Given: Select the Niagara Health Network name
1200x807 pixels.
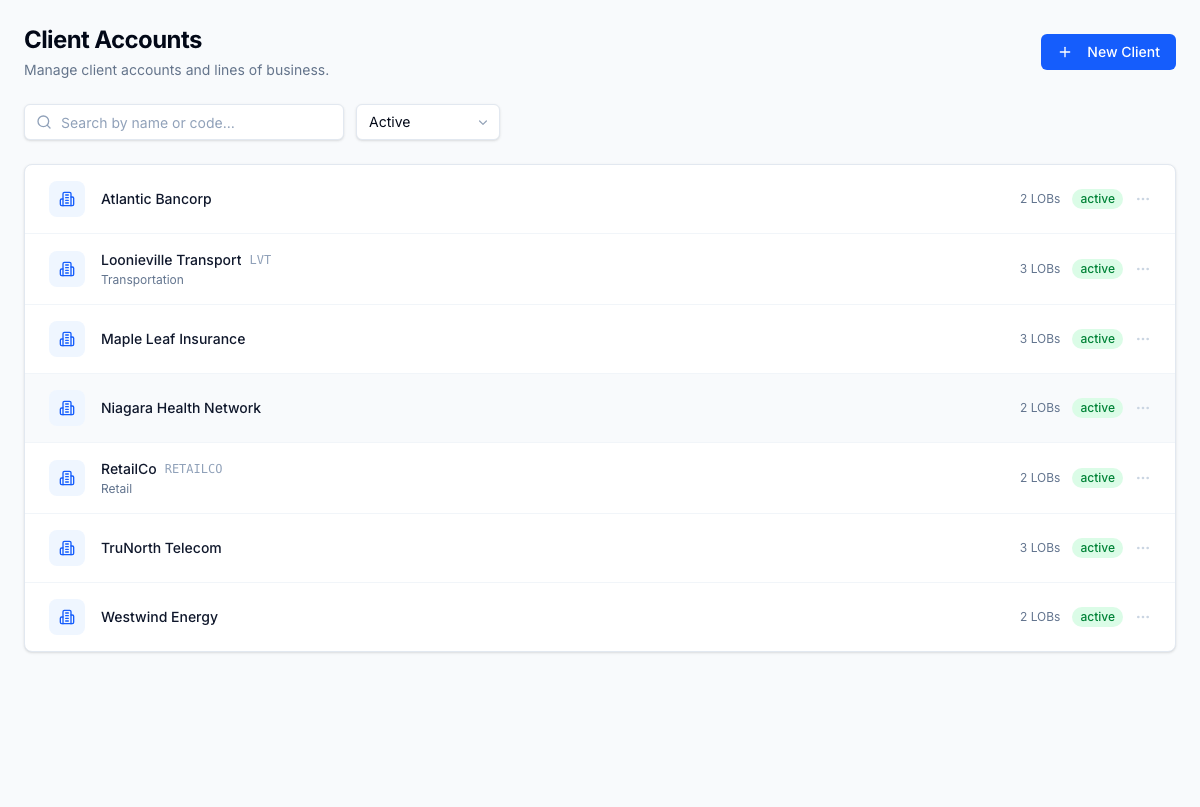Looking at the screenshot, I should [181, 408].
